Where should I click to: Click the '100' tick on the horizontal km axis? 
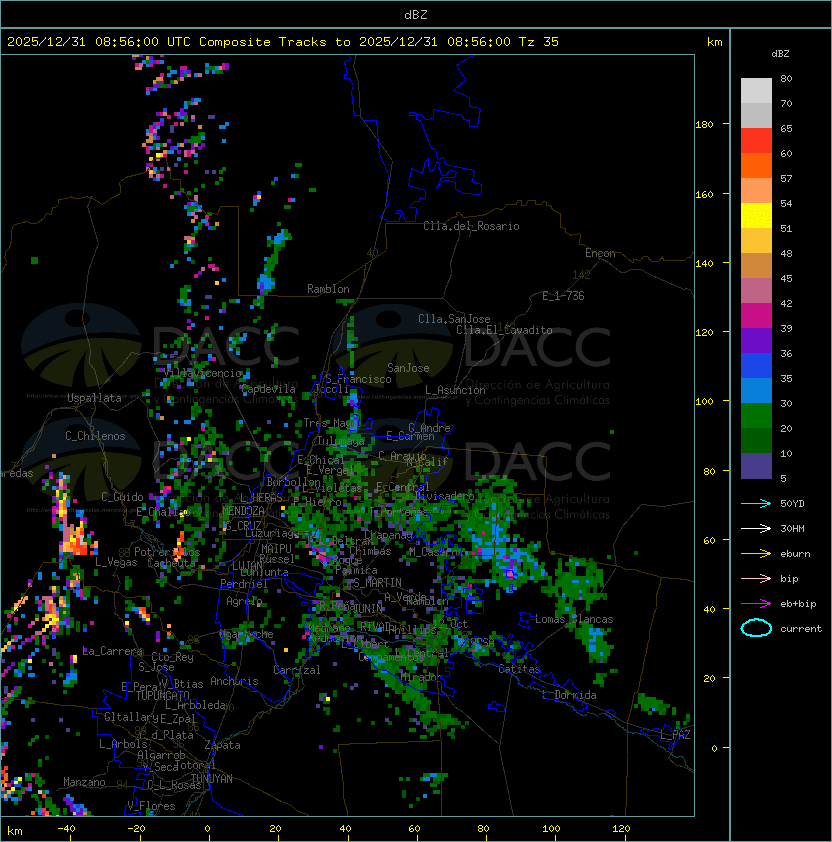(x=551, y=829)
